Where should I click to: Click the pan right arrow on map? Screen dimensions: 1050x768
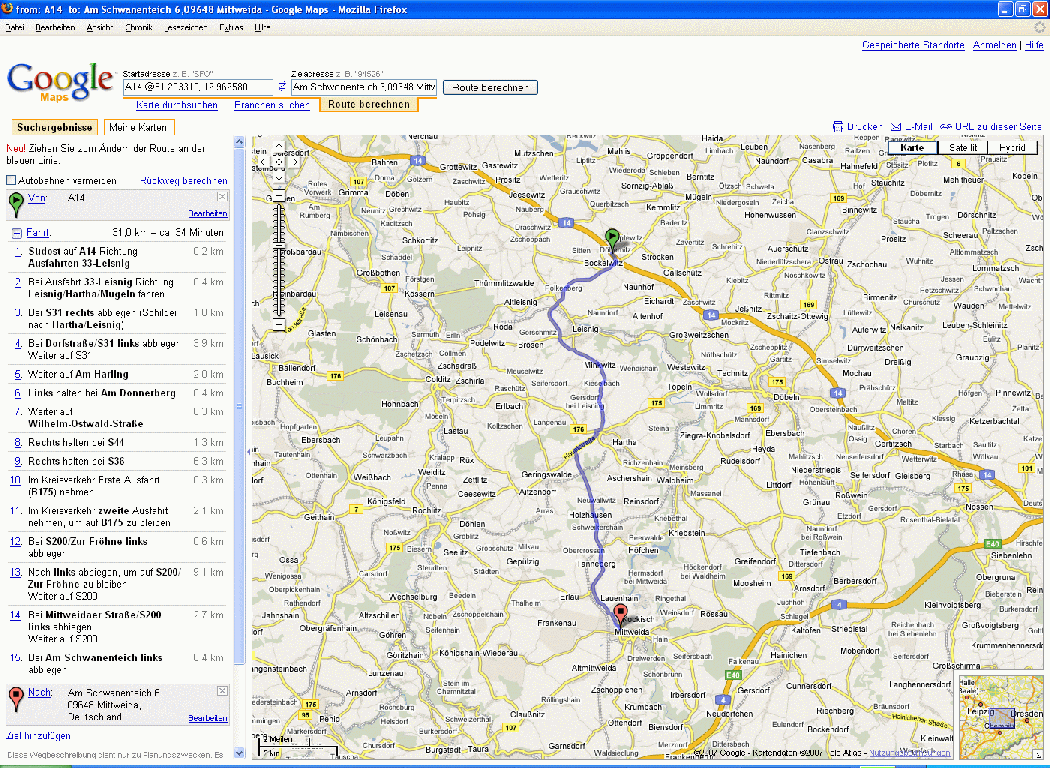coord(295,161)
